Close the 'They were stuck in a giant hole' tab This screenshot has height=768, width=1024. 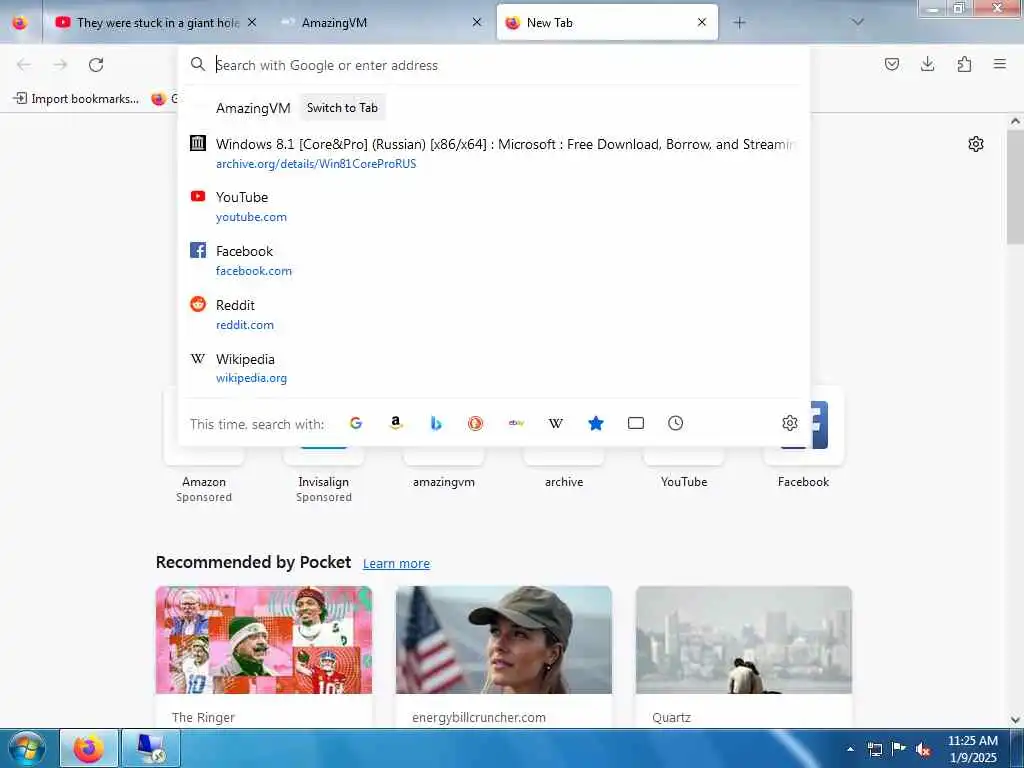(252, 22)
